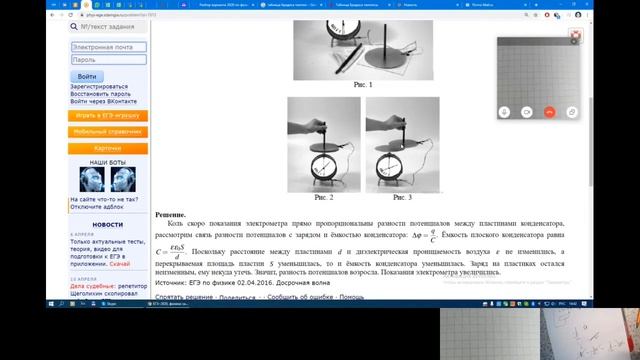This screenshot has width=640, height=360.
Task: Switch to the Таблица Брадиса browser tab with globe icon
Action: coord(292,5)
